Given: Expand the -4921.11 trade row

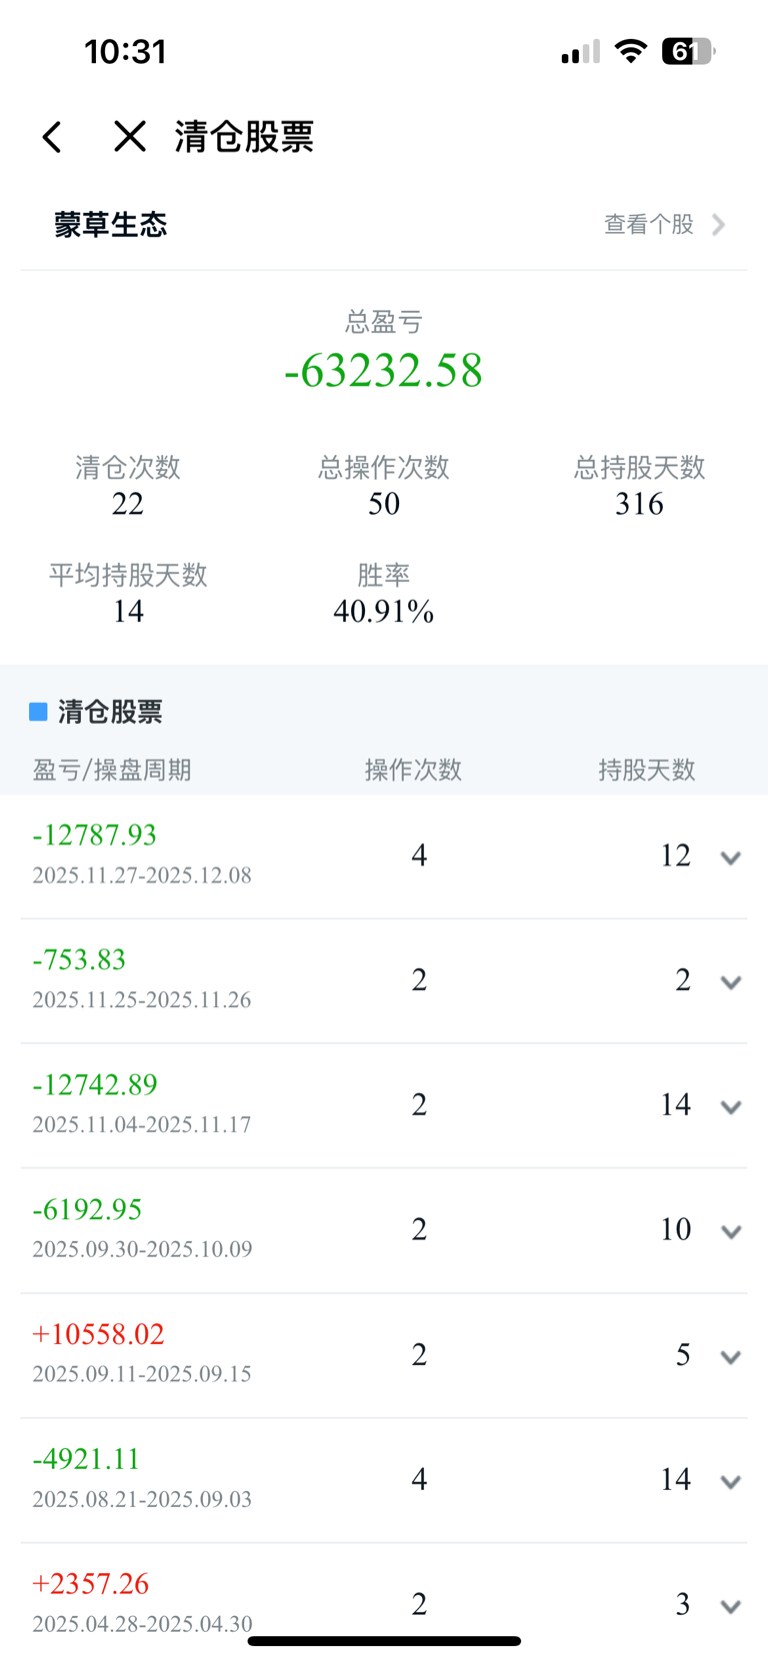Looking at the screenshot, I should pos(731,1482).
